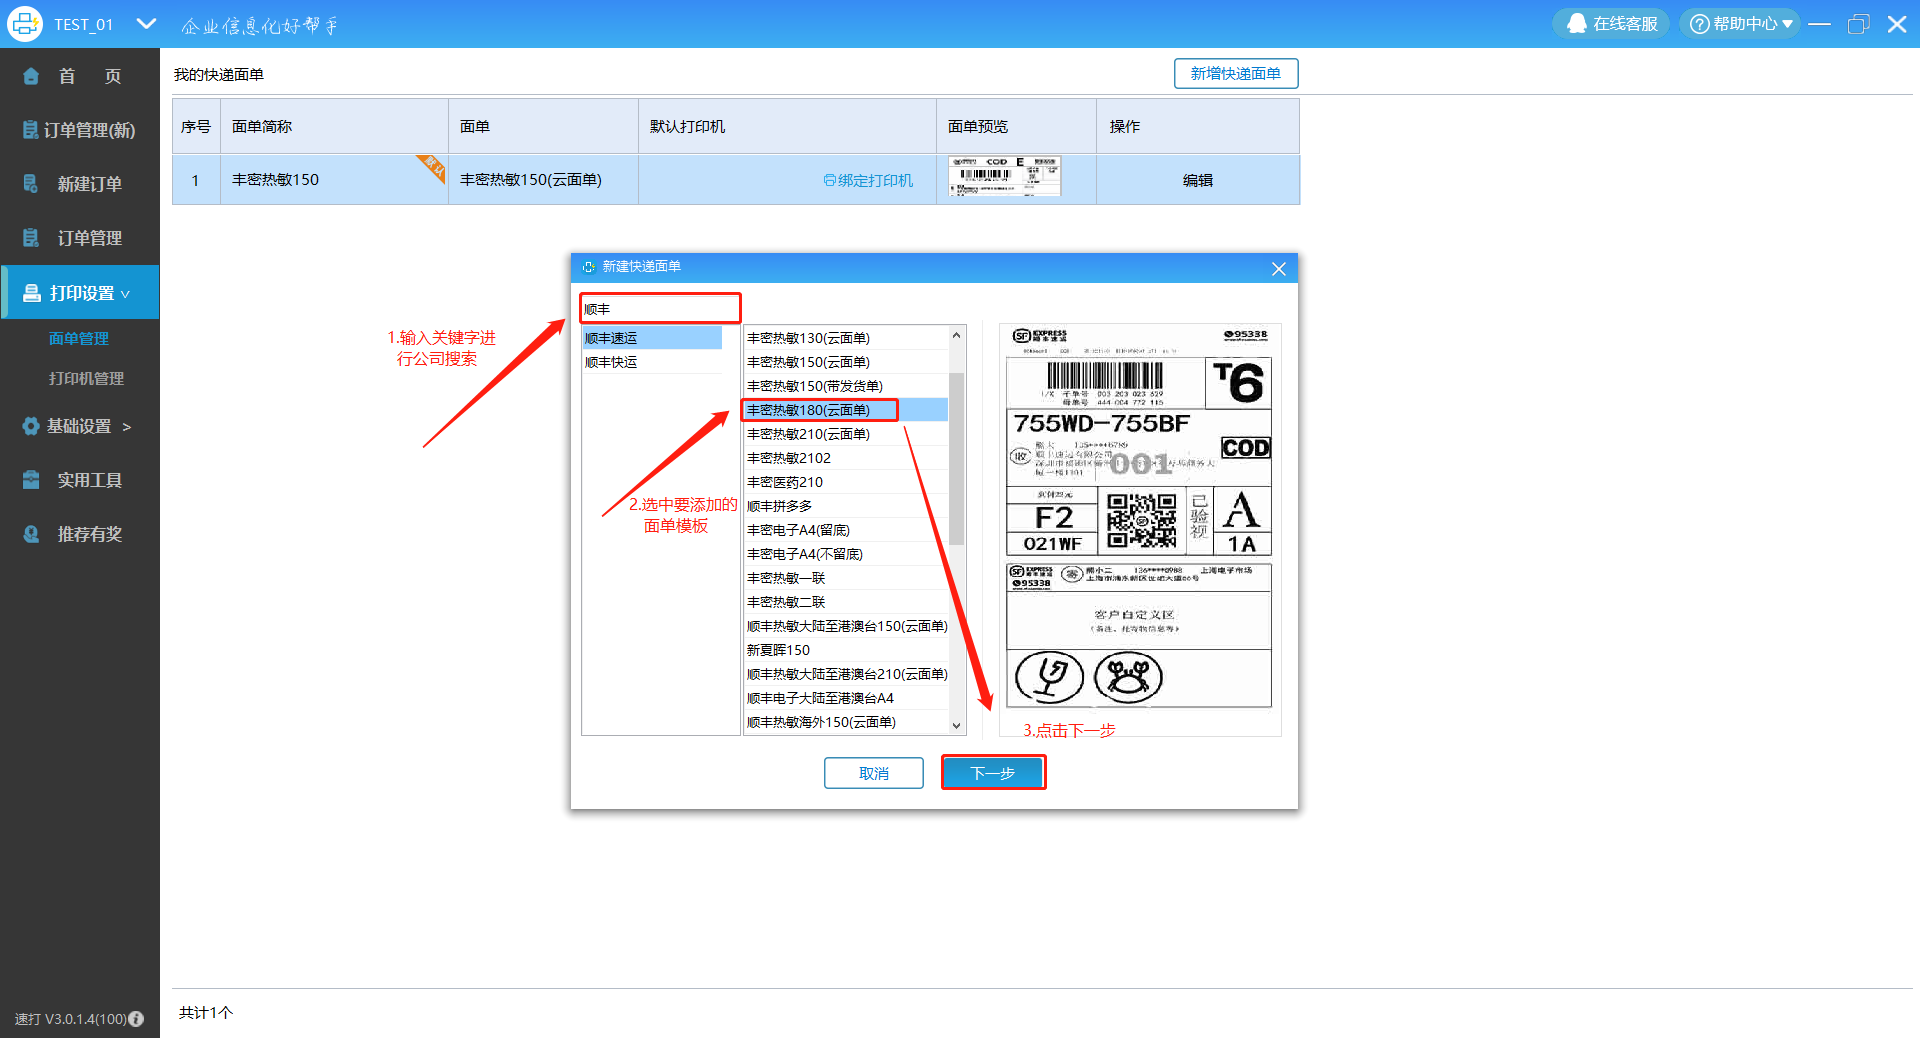The height and width of the screenshot is (1038, 1920).
Task: Select 顺丰热敏大陆至港澳台150(云面单) template
Action: (846, 626)
